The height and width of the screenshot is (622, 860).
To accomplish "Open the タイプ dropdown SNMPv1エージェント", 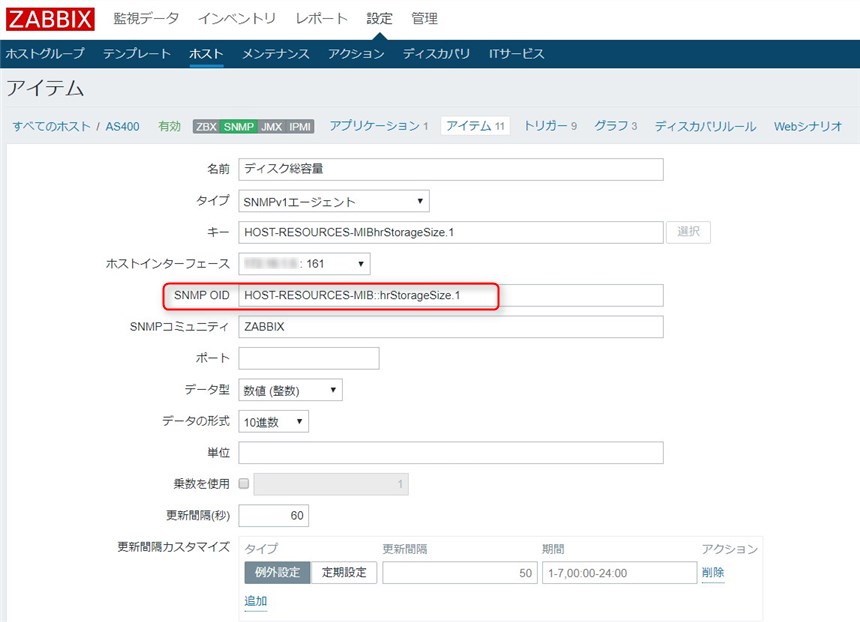I will [x=334, y=201].
